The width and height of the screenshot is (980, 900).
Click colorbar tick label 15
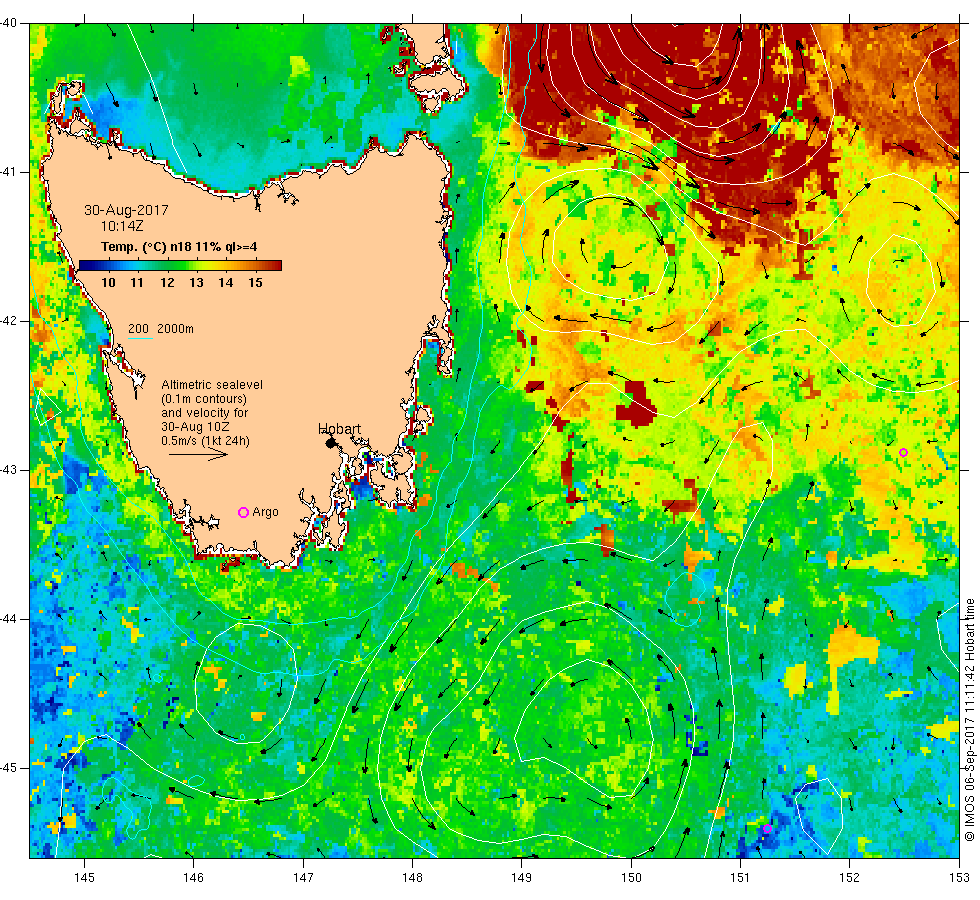tap(255, 282)
